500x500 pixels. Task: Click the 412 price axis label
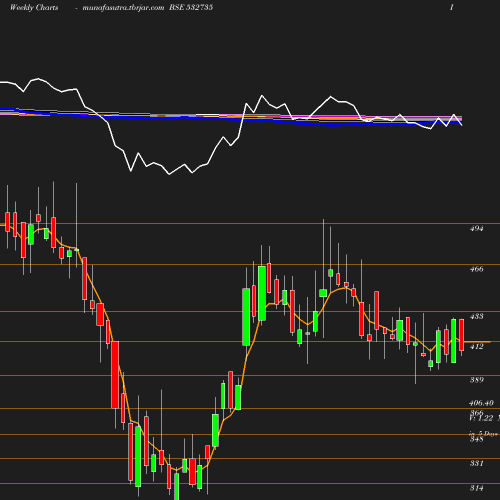476,347
